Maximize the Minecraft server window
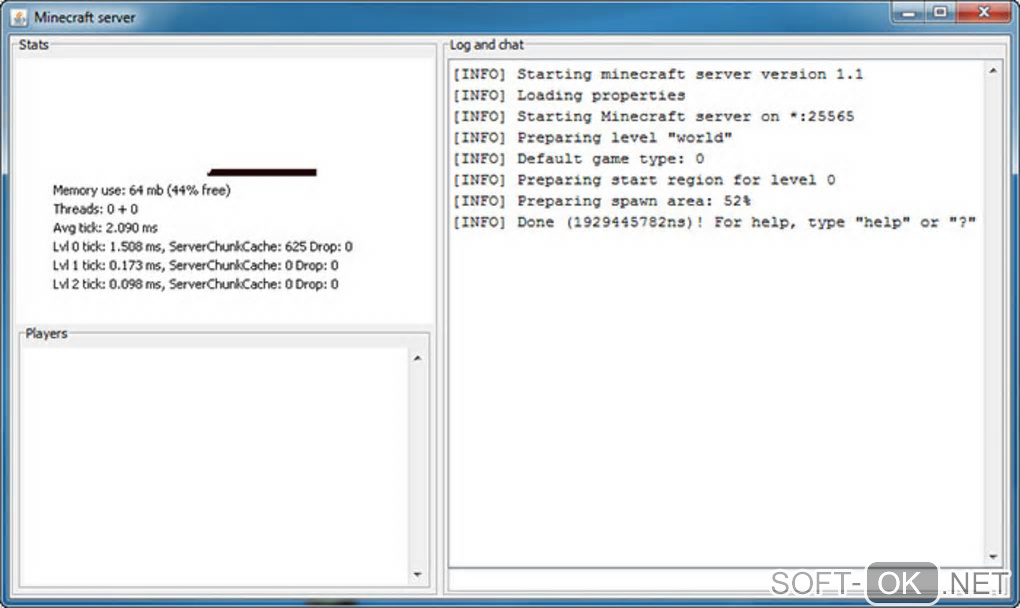This screenshot has height=608, width=1020. pyautogui.click(x=940, y=13)
